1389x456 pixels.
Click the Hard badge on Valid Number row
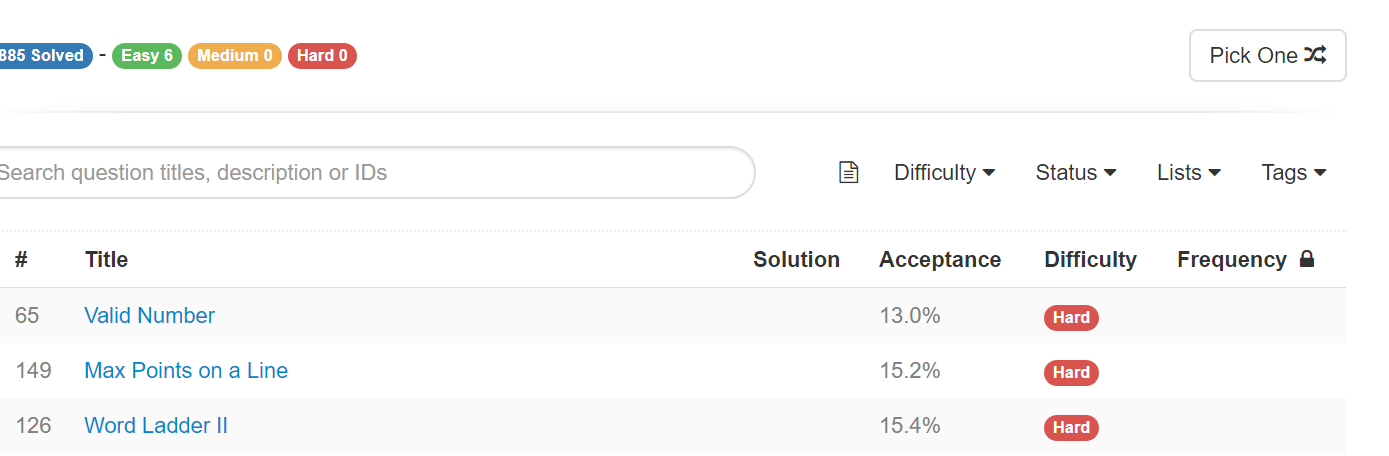[1071, 318]
